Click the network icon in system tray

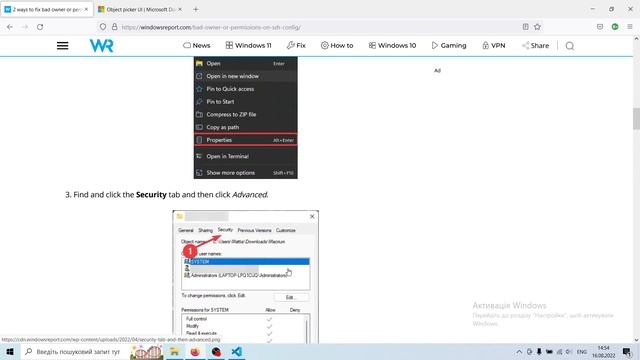(559, 352)
